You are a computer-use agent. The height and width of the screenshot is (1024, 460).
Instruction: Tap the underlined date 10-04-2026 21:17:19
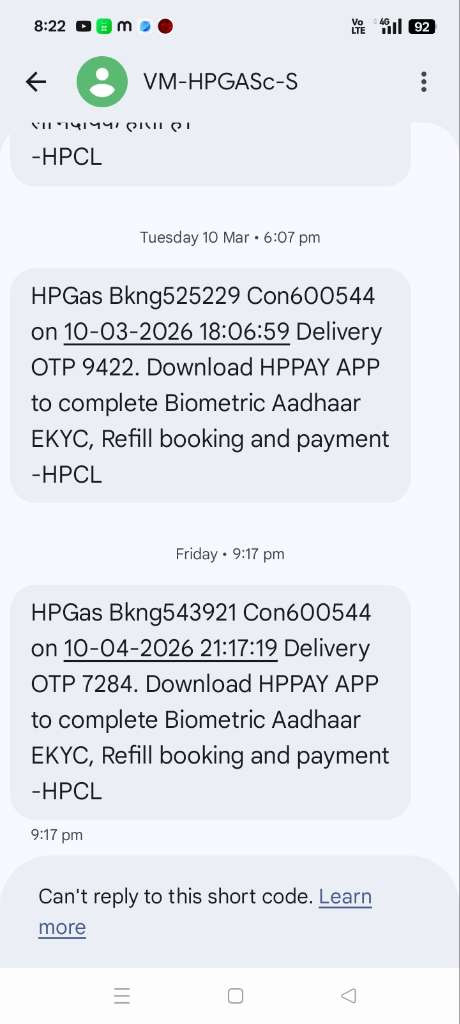click(x=171, y=648)
